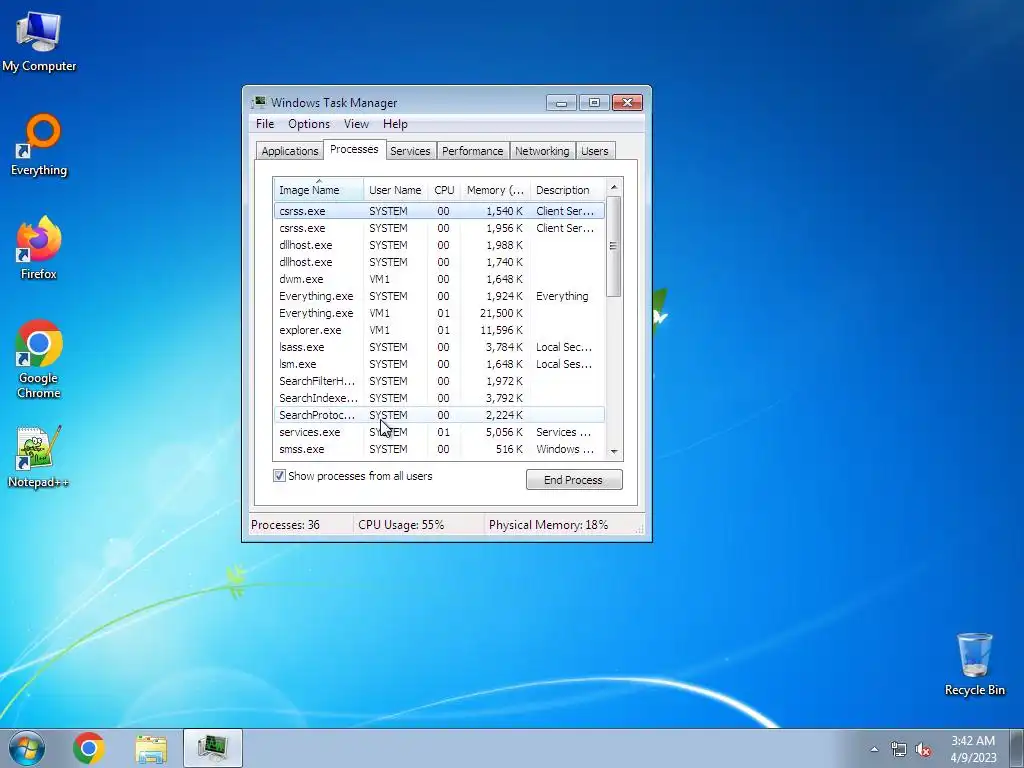Open the clock showing 3:42 AM
The width and height of the screenshot is (1024, 768).
(973, 749)
